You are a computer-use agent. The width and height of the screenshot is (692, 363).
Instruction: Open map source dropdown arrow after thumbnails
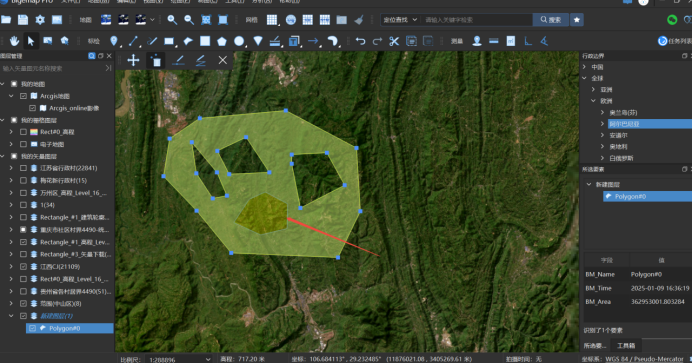click(x=152, y=19)
